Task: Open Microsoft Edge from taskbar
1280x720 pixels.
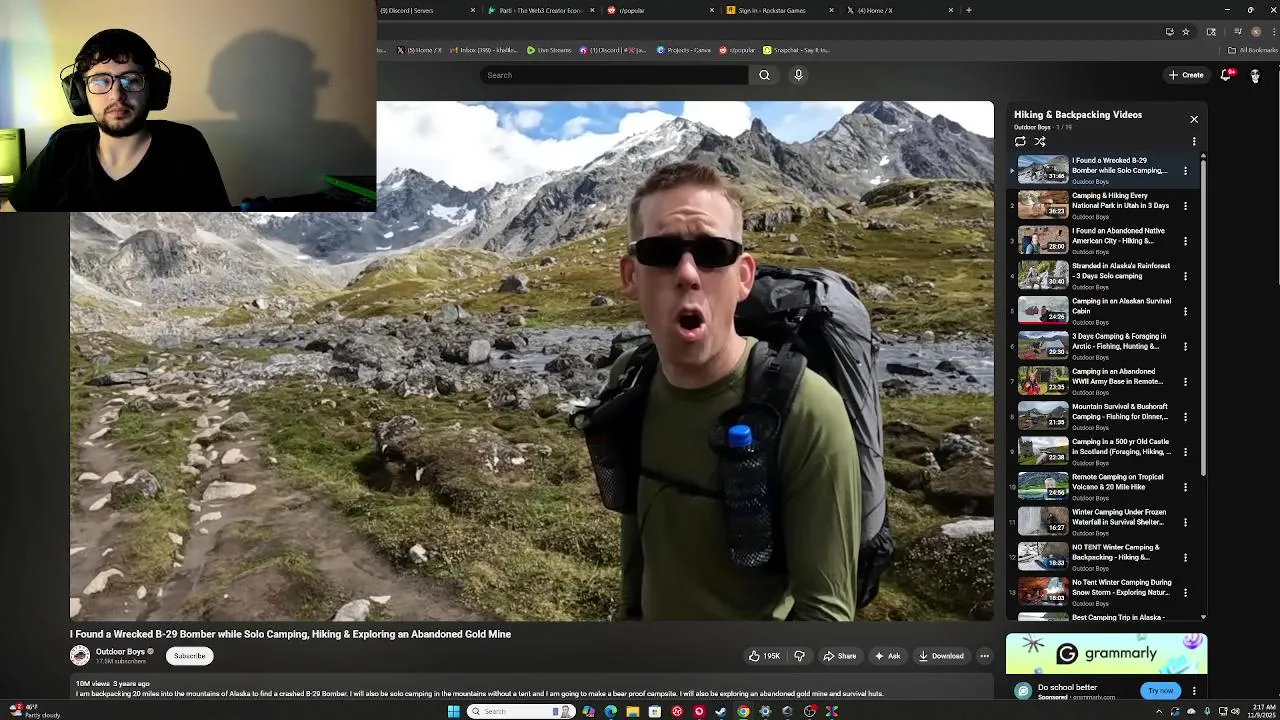Action: tap(610, 711)
